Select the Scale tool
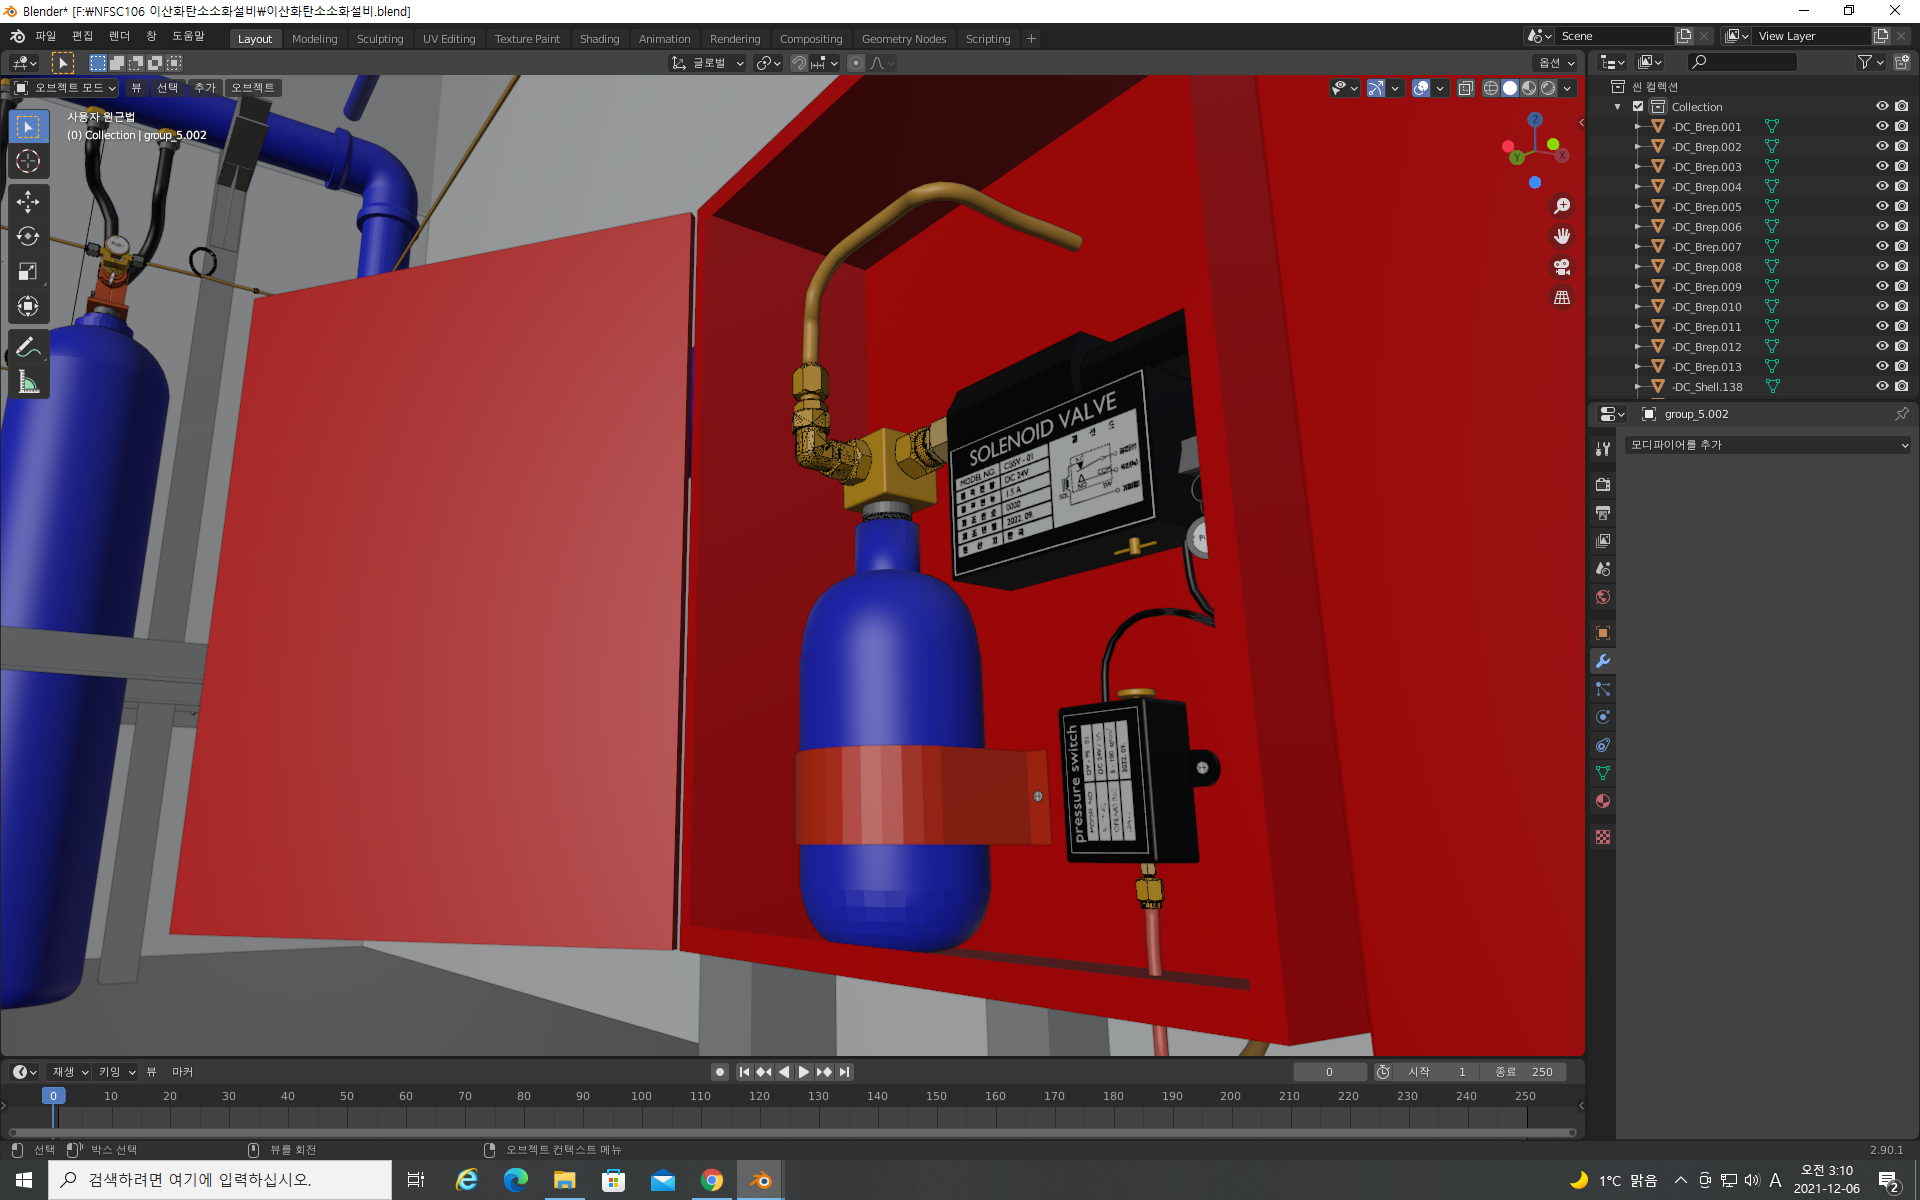 point(27,272)
